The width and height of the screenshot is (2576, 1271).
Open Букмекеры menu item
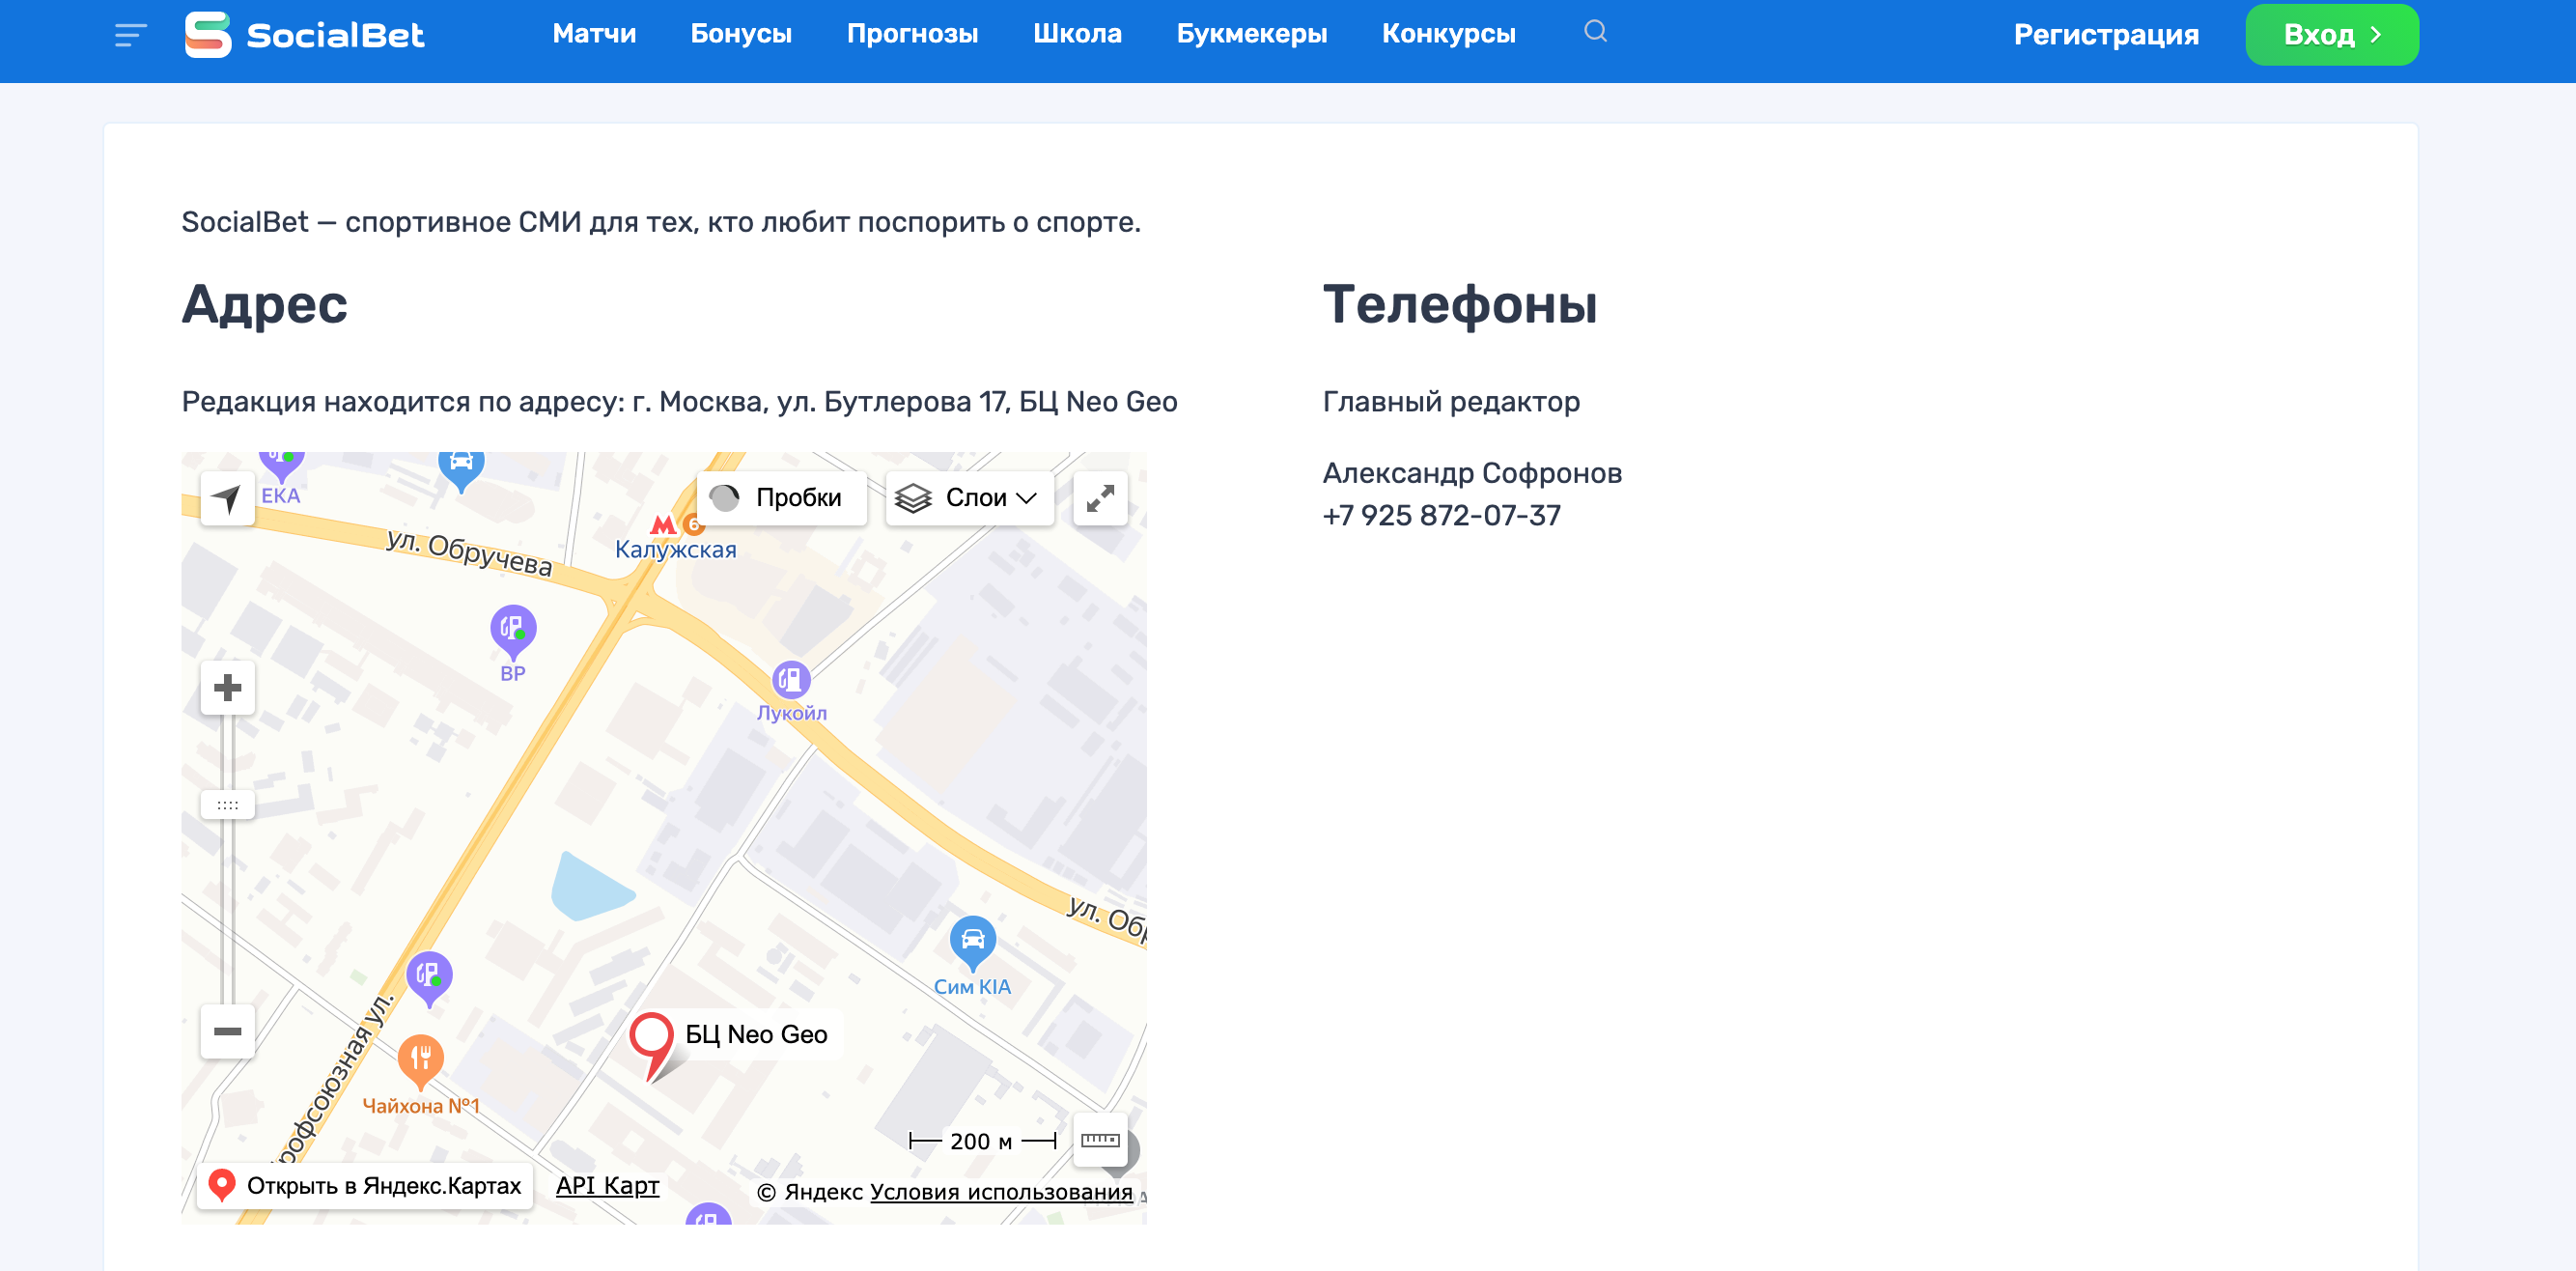pyautogui.click(x=1251, y=34)
